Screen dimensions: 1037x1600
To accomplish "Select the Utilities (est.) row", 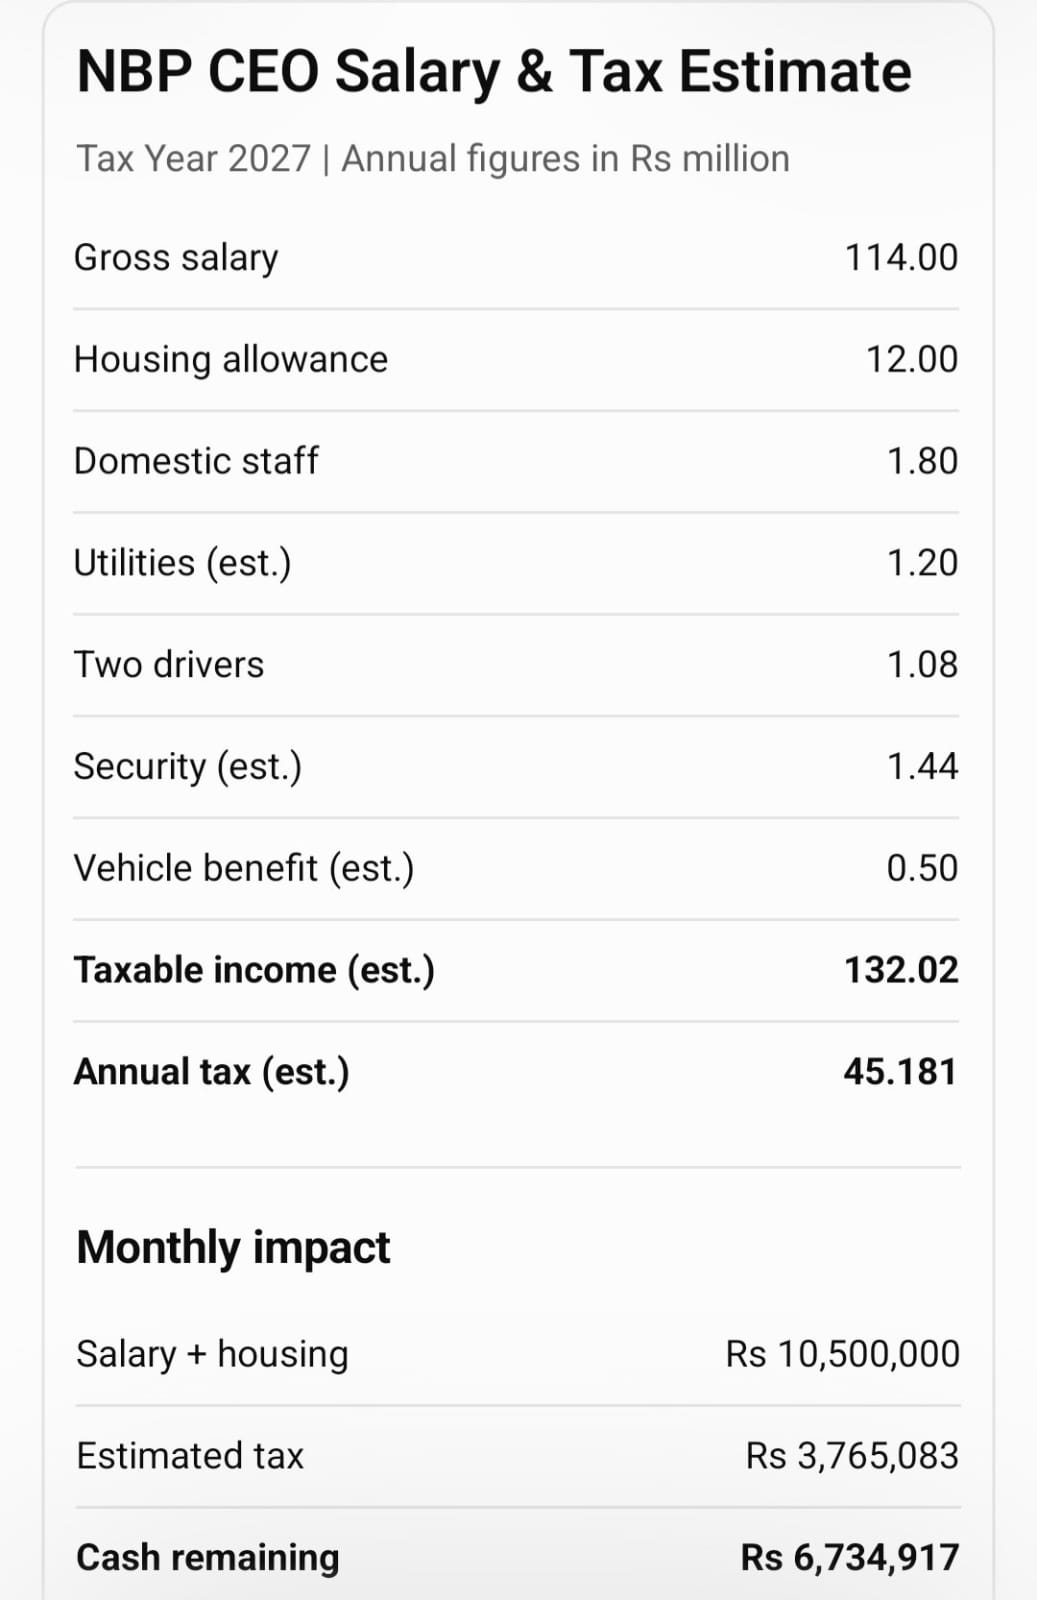I will tap(516, 563).
